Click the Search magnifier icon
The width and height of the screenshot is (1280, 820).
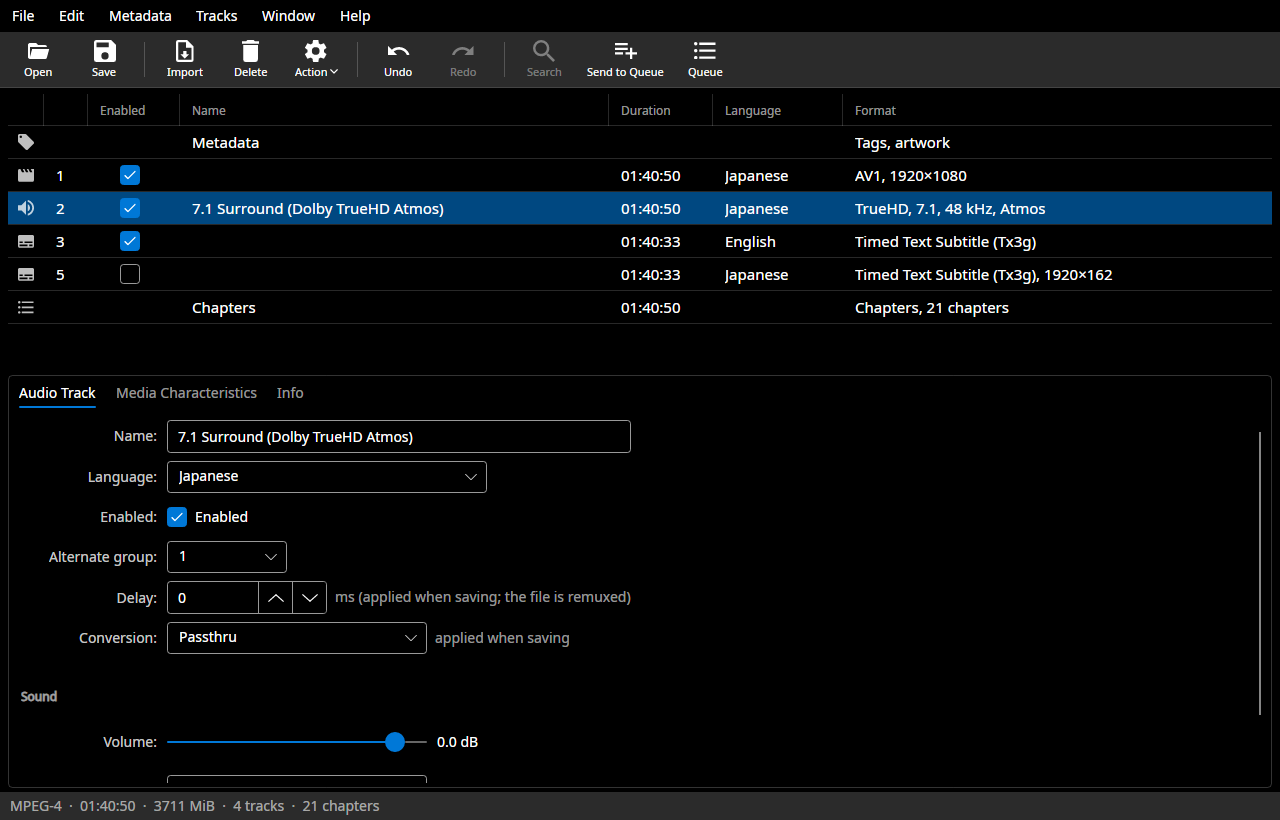click(544, 51)
